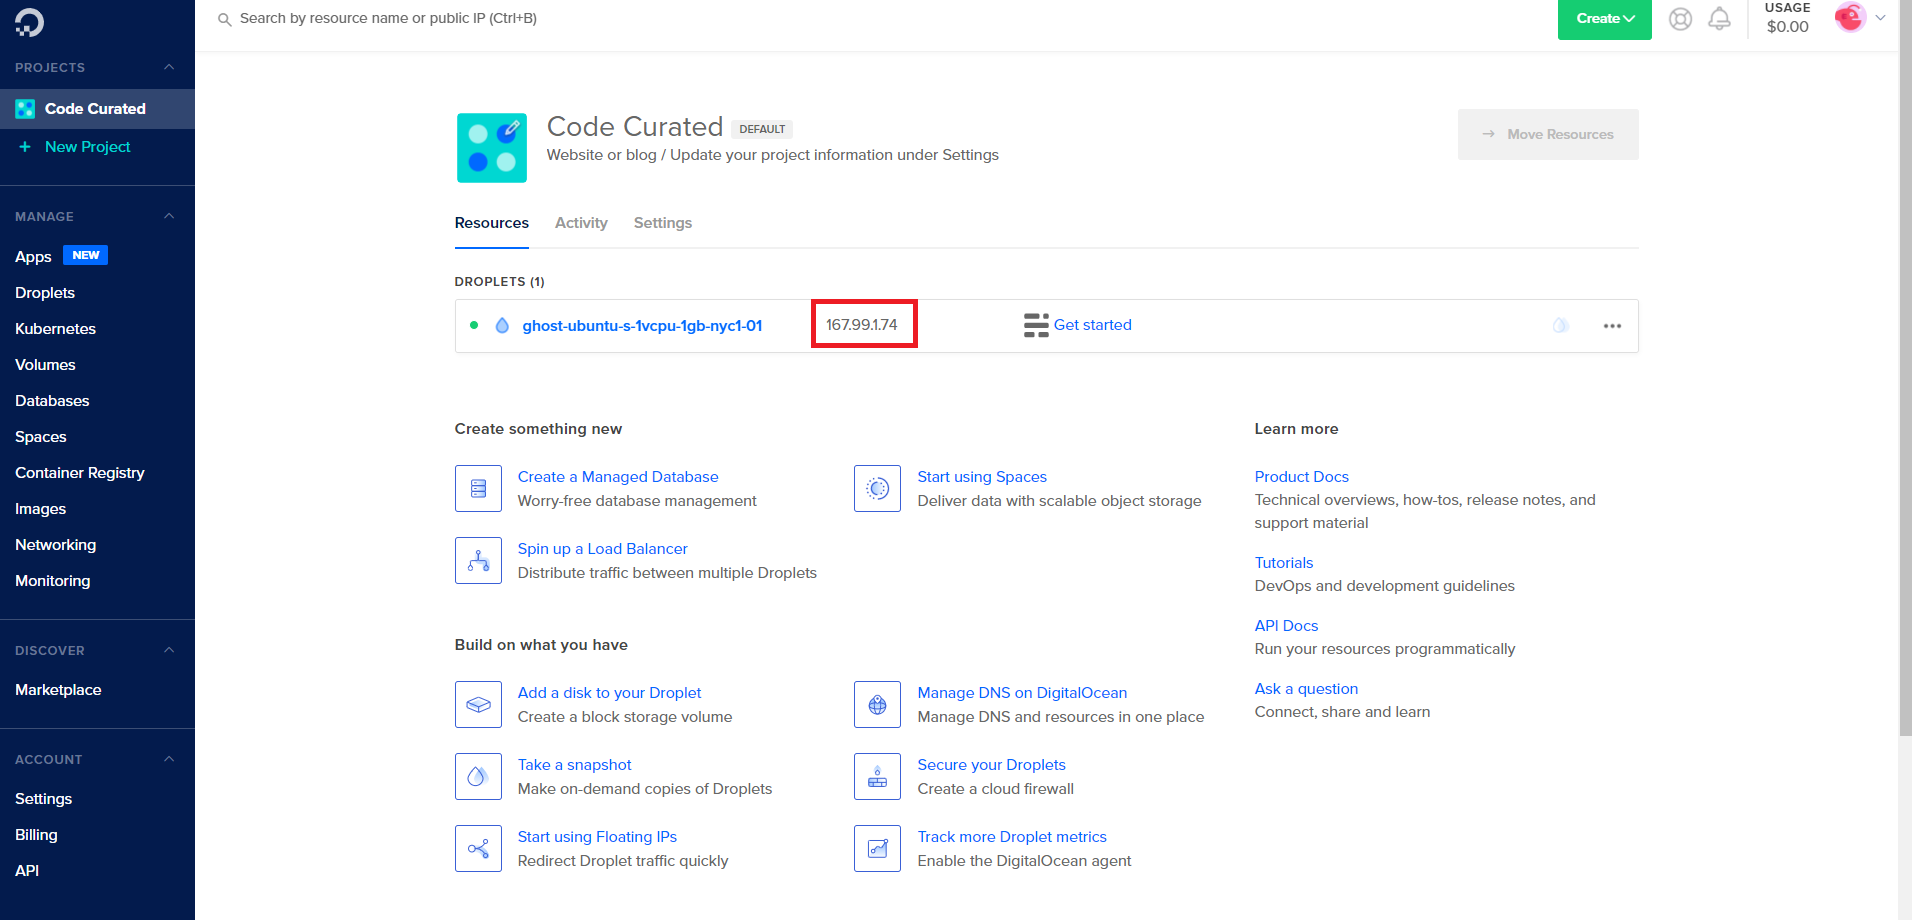Collapse the Manage sidebar section
Screen dimensions: 1912x920
[169, 216]
